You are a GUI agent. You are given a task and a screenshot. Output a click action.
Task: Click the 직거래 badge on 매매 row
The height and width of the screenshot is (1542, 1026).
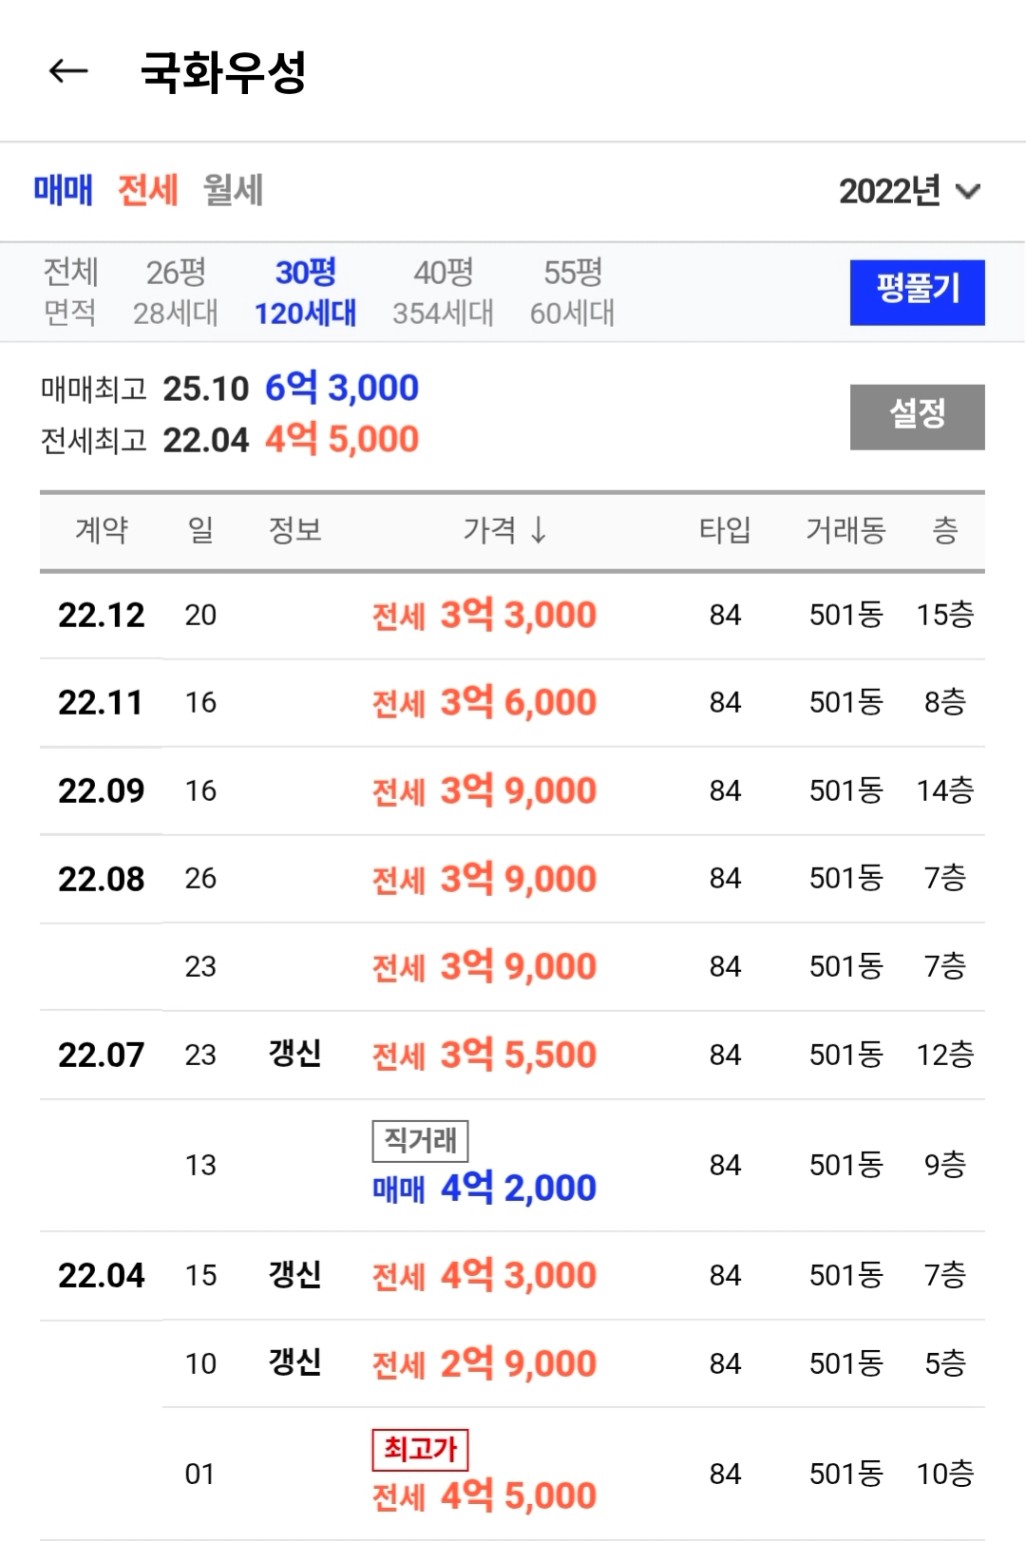(420, 1141)
